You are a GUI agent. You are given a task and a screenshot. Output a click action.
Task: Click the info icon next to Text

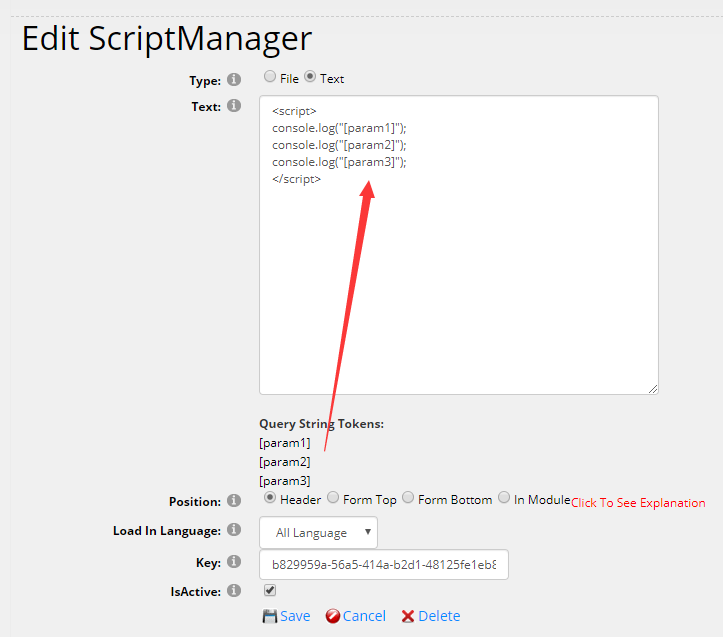pos(234,106)
